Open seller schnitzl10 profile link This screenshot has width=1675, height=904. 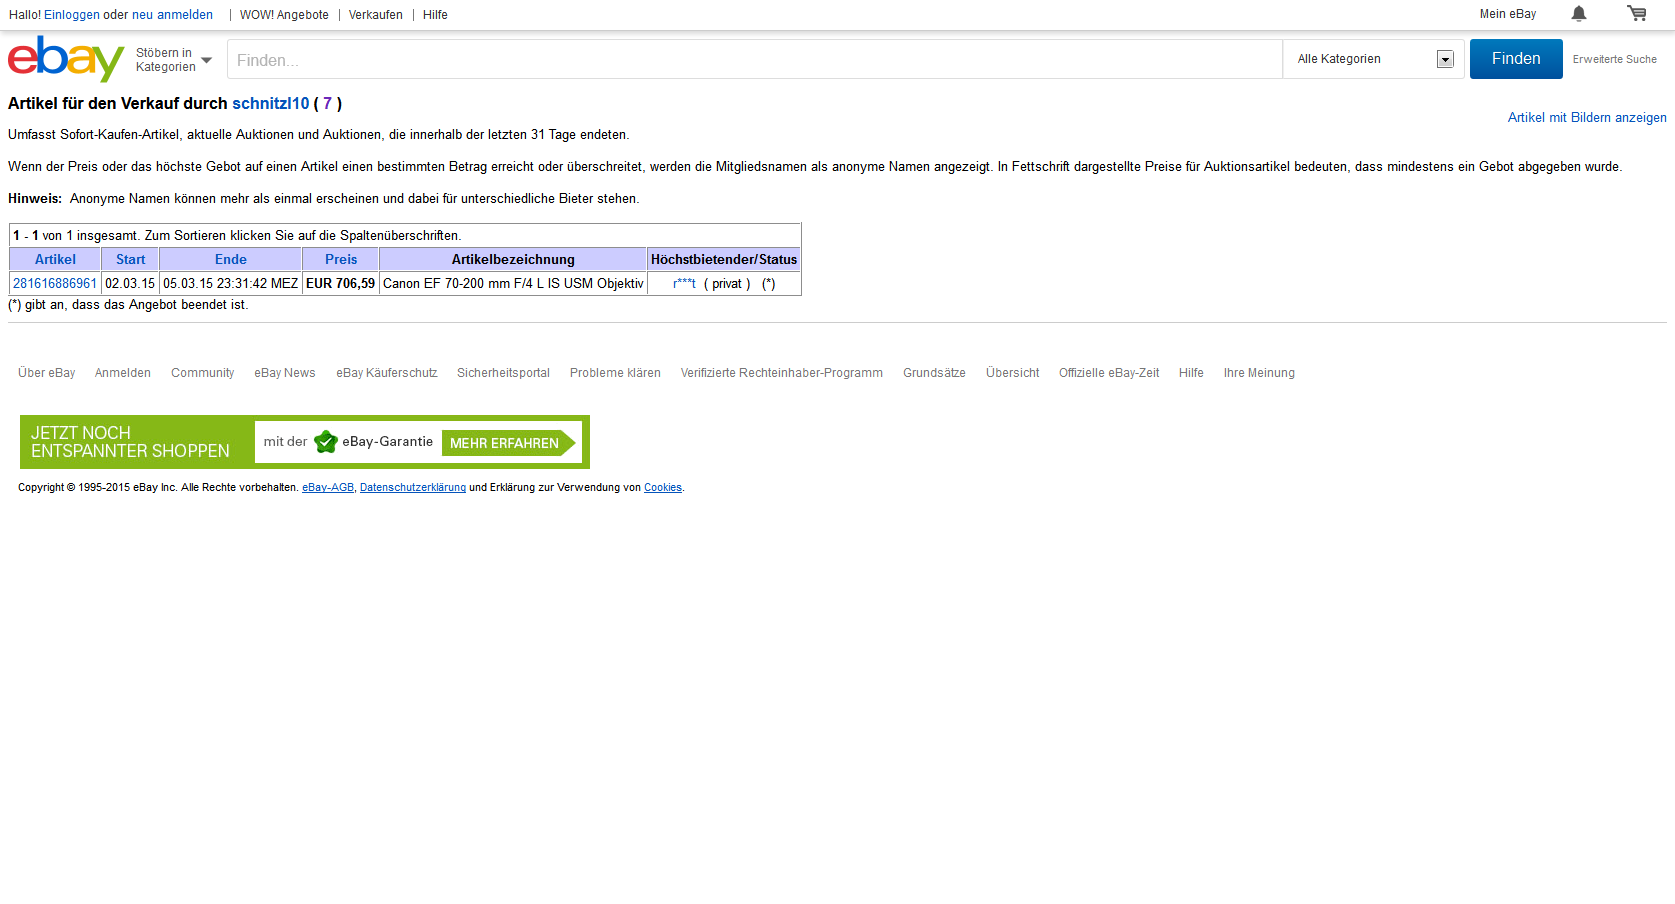point(270,104)
